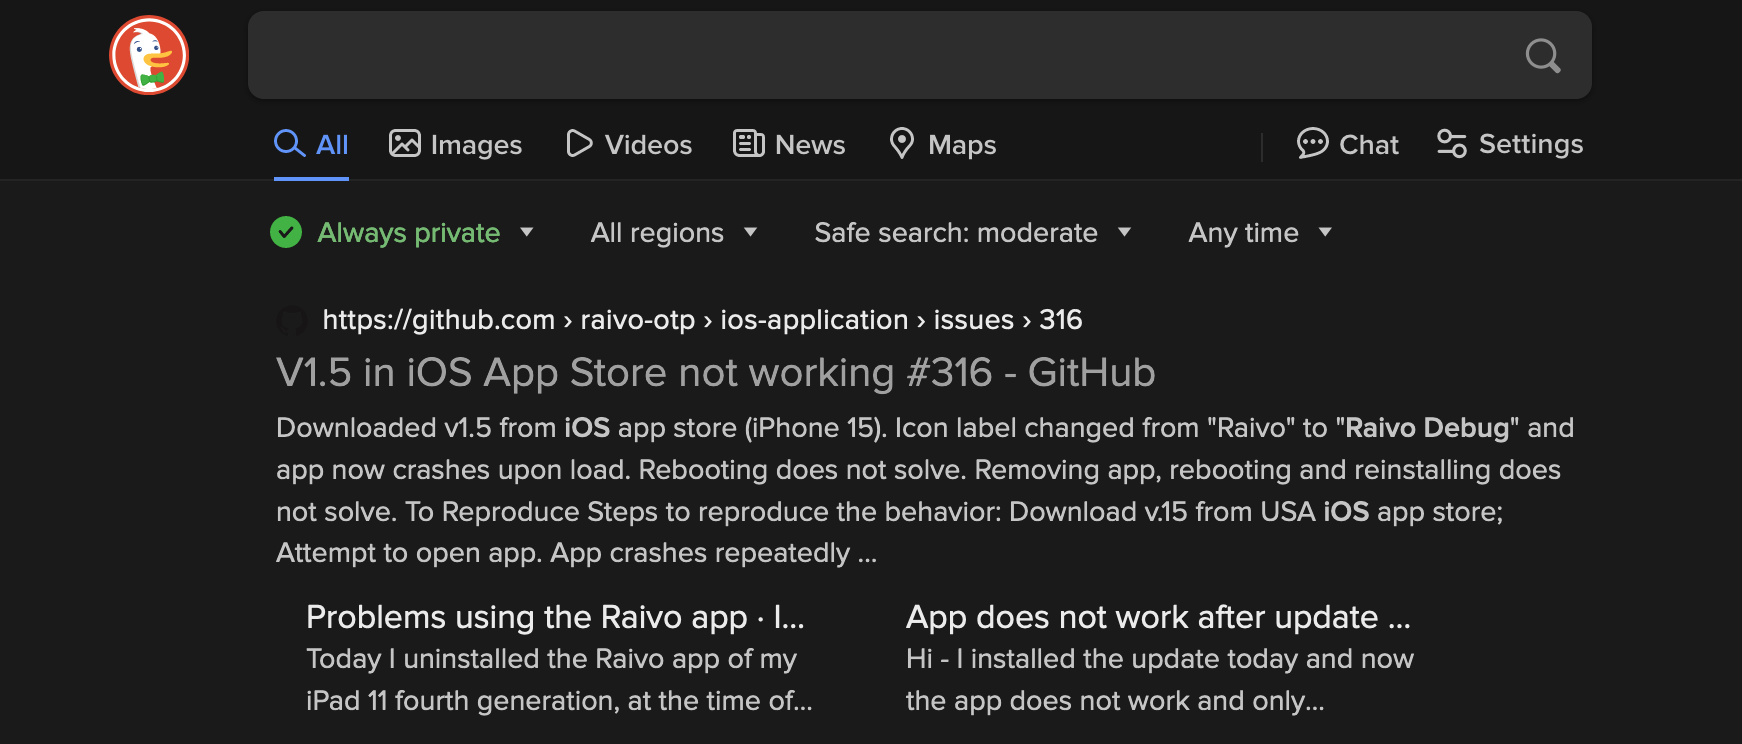Click the Maps location pin icon
The height and width of the screenshot is (744, 1742).
[x=902, y=144]
